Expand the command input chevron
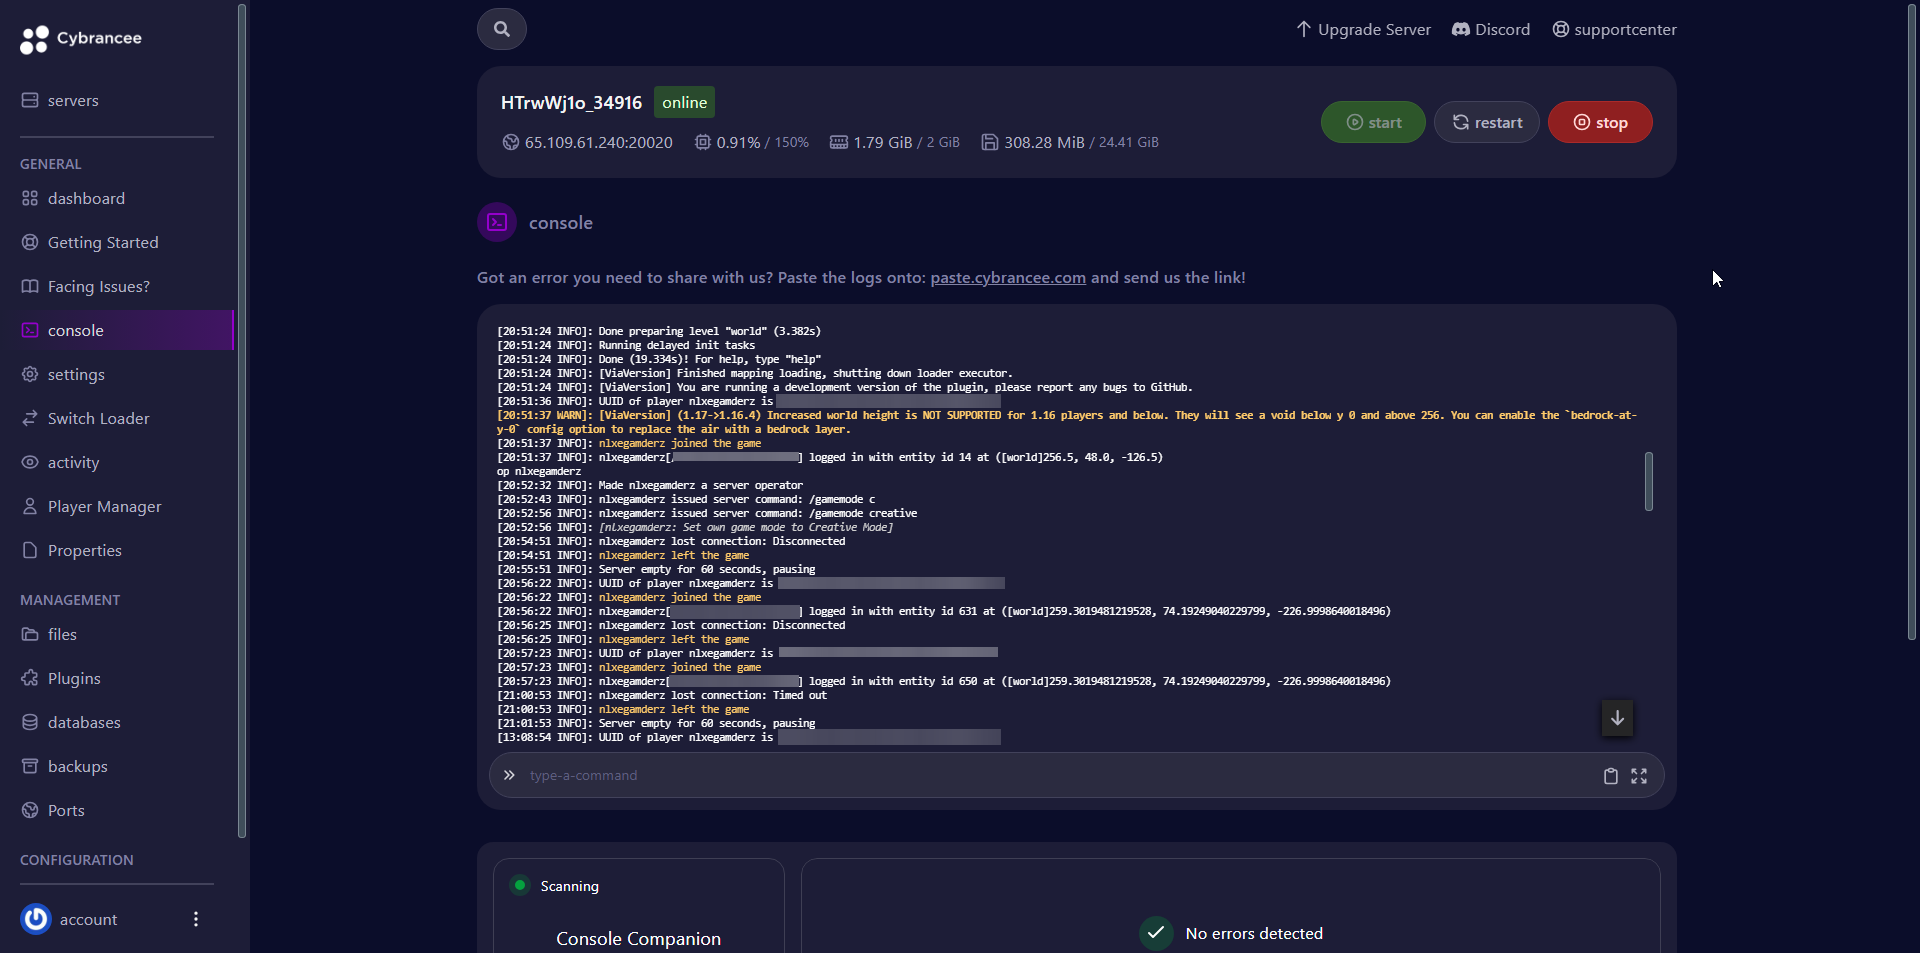Viewport: 1920px width, 953px height. pyautogui.click(x=509, y=776)
